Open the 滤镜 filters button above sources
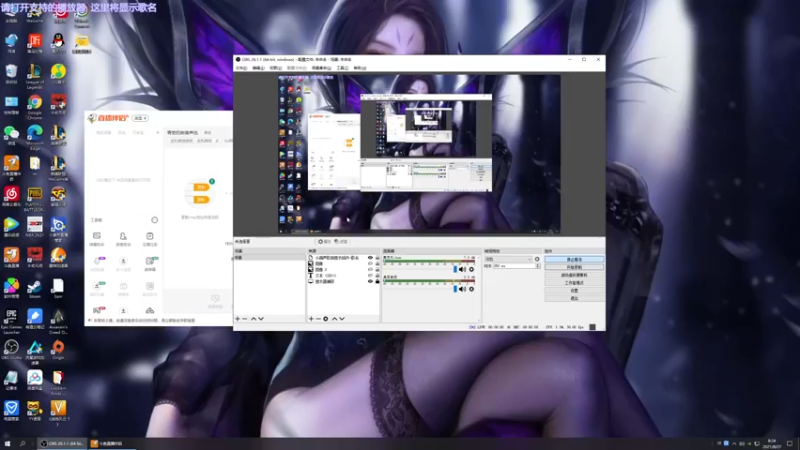Image resolution: width=800 pixels, height=450 pixels. point(341,241)
